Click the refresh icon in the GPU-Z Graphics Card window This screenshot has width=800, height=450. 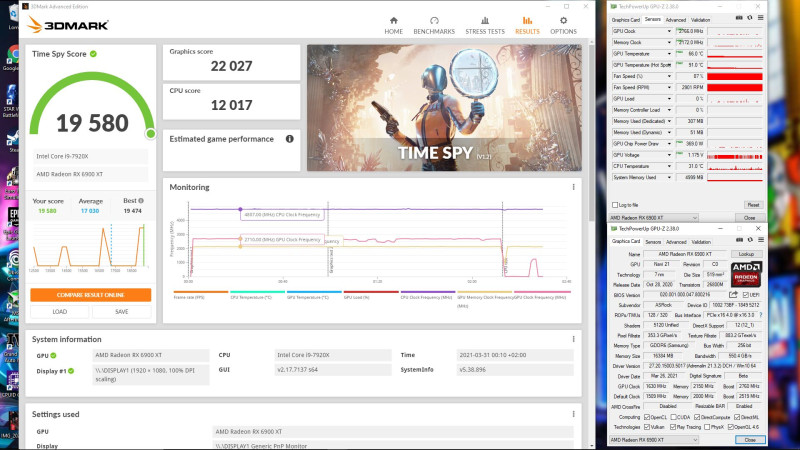750,240
